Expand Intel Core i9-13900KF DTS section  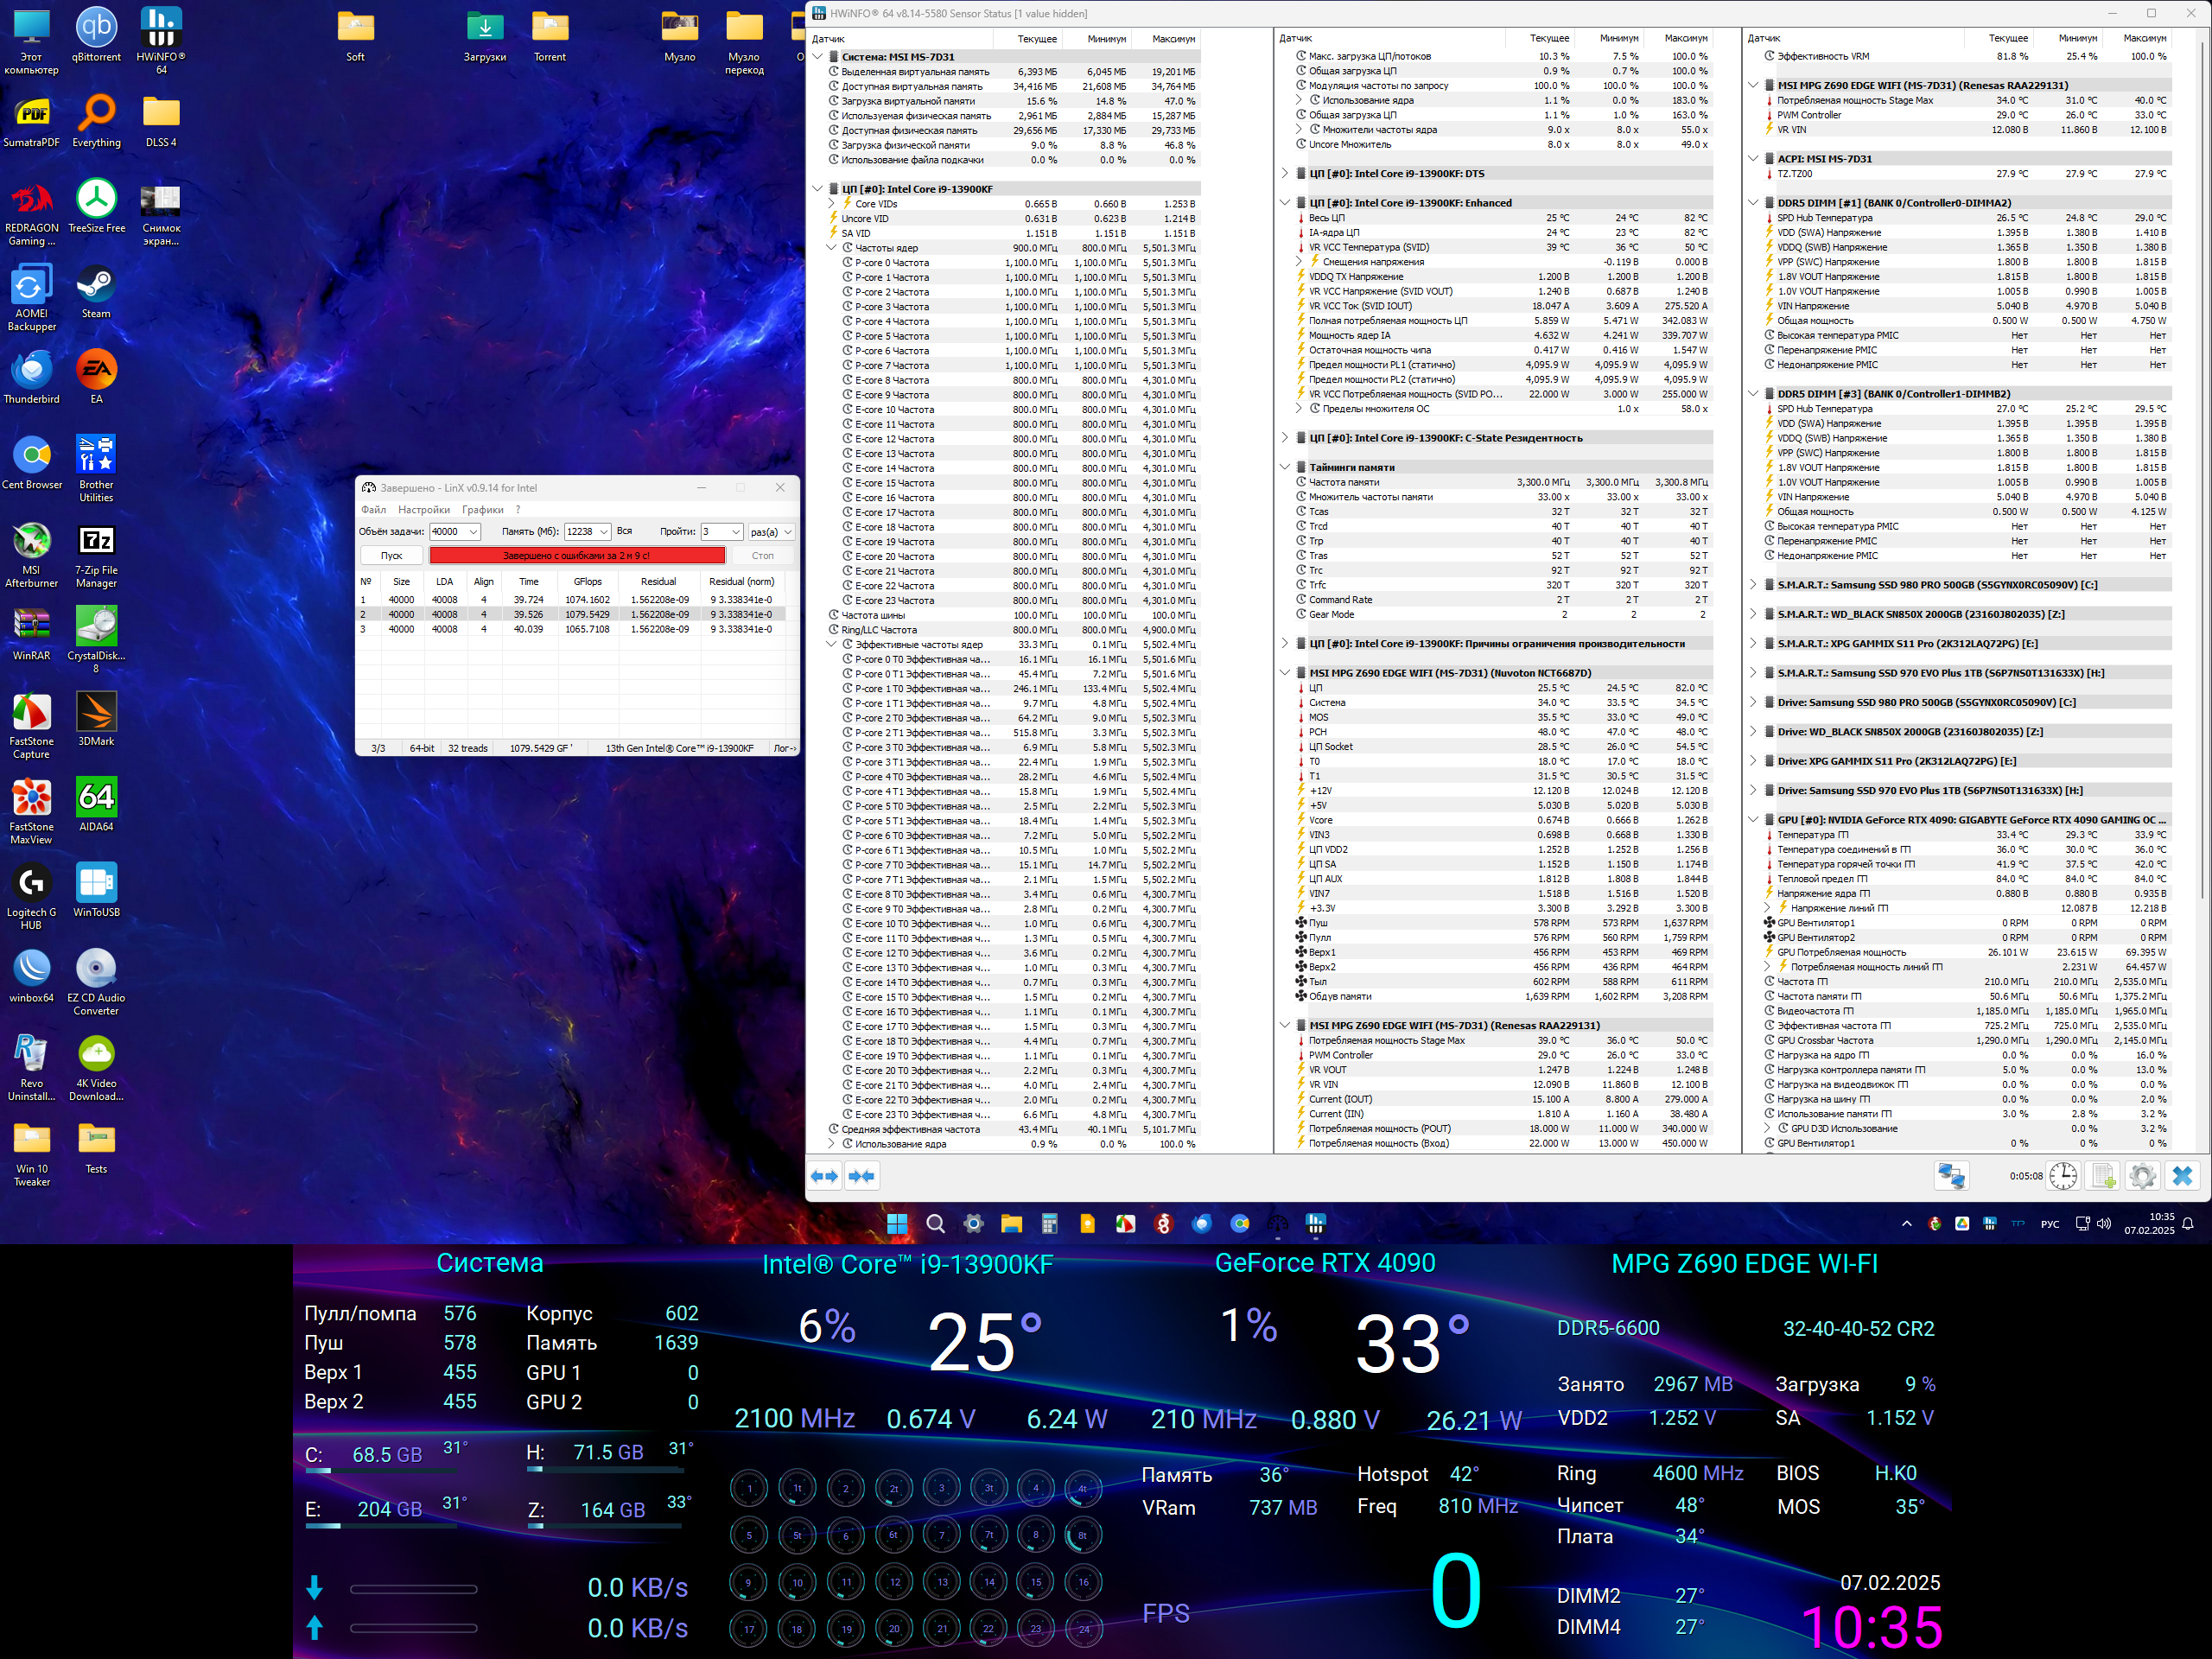click(x=1285, y=174)
